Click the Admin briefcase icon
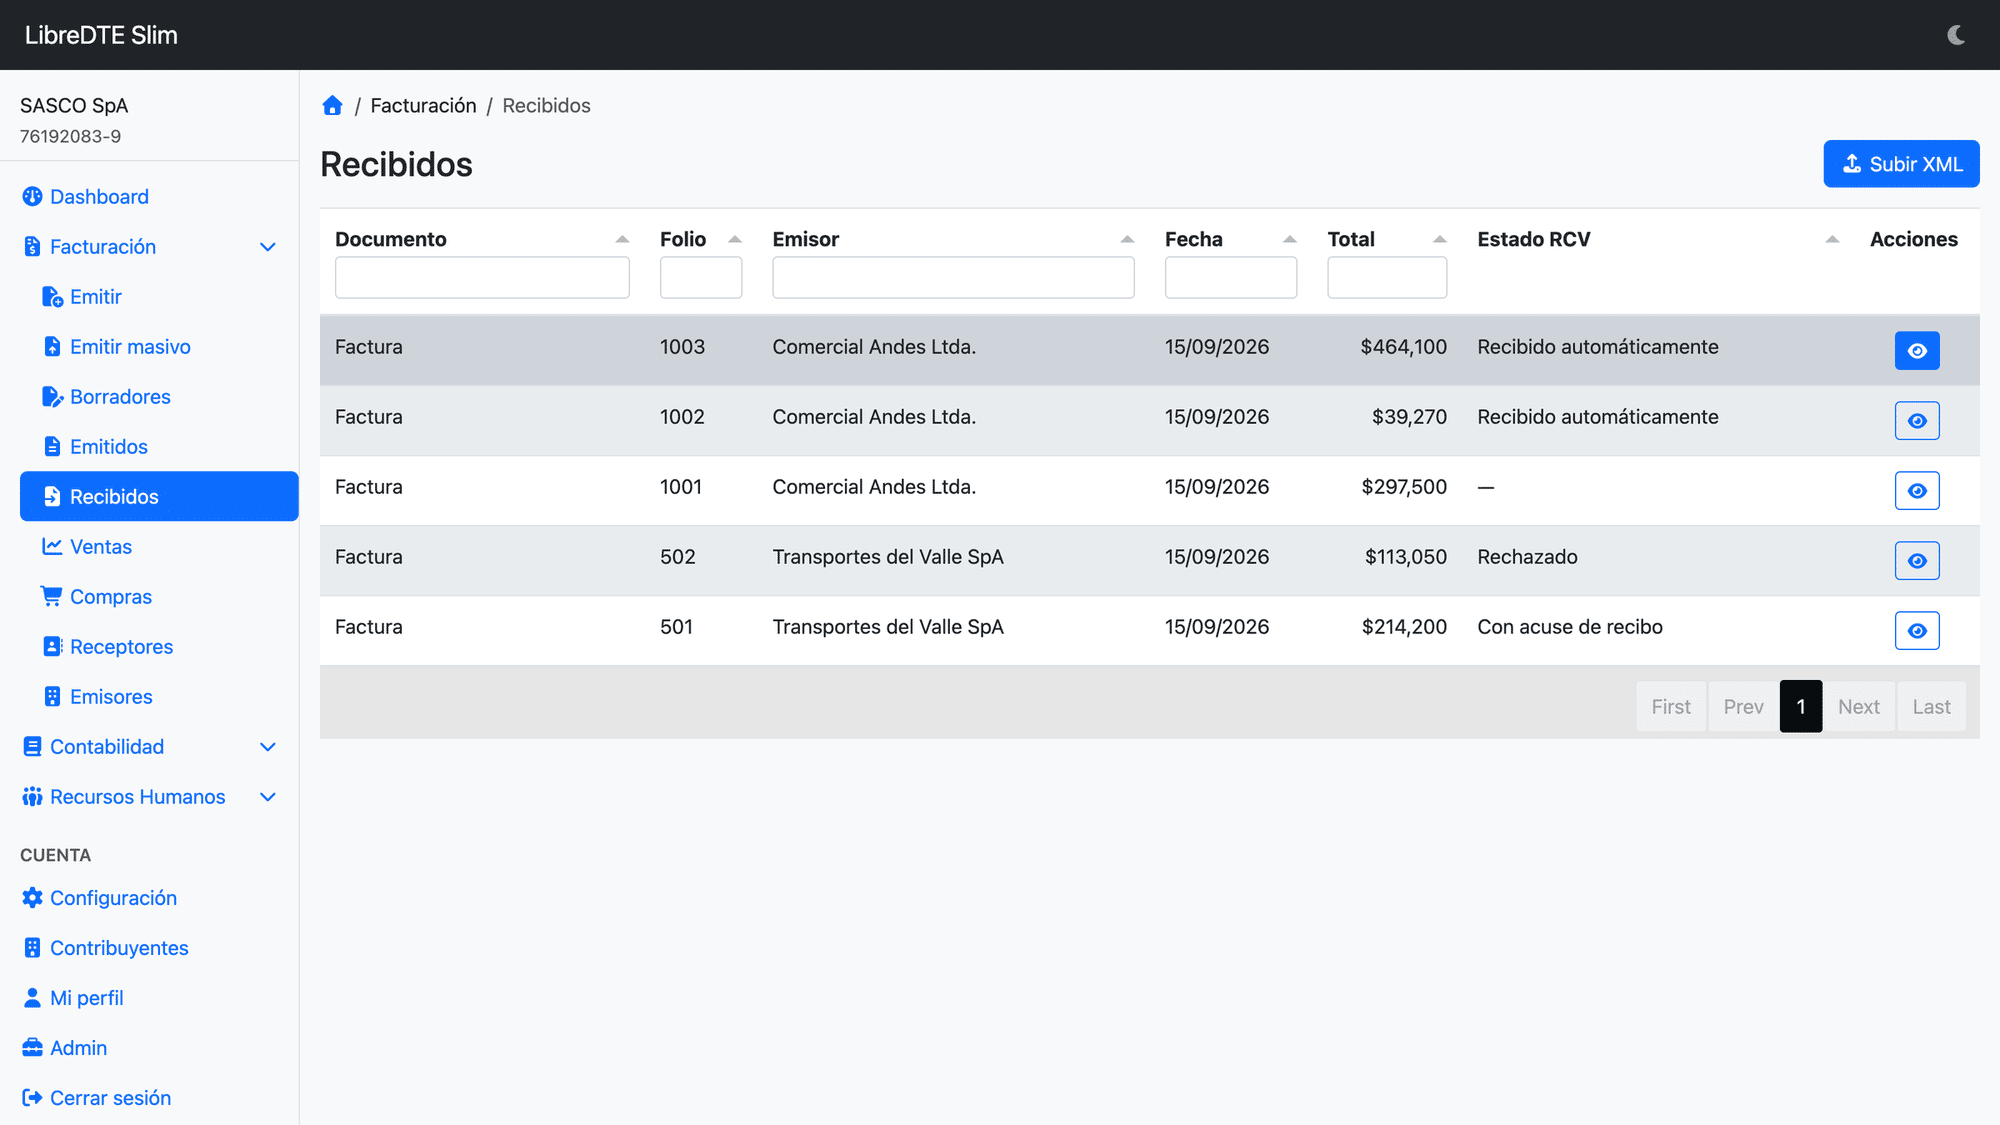Viewport: 2000px width, 1125px height. (32, 1047)
